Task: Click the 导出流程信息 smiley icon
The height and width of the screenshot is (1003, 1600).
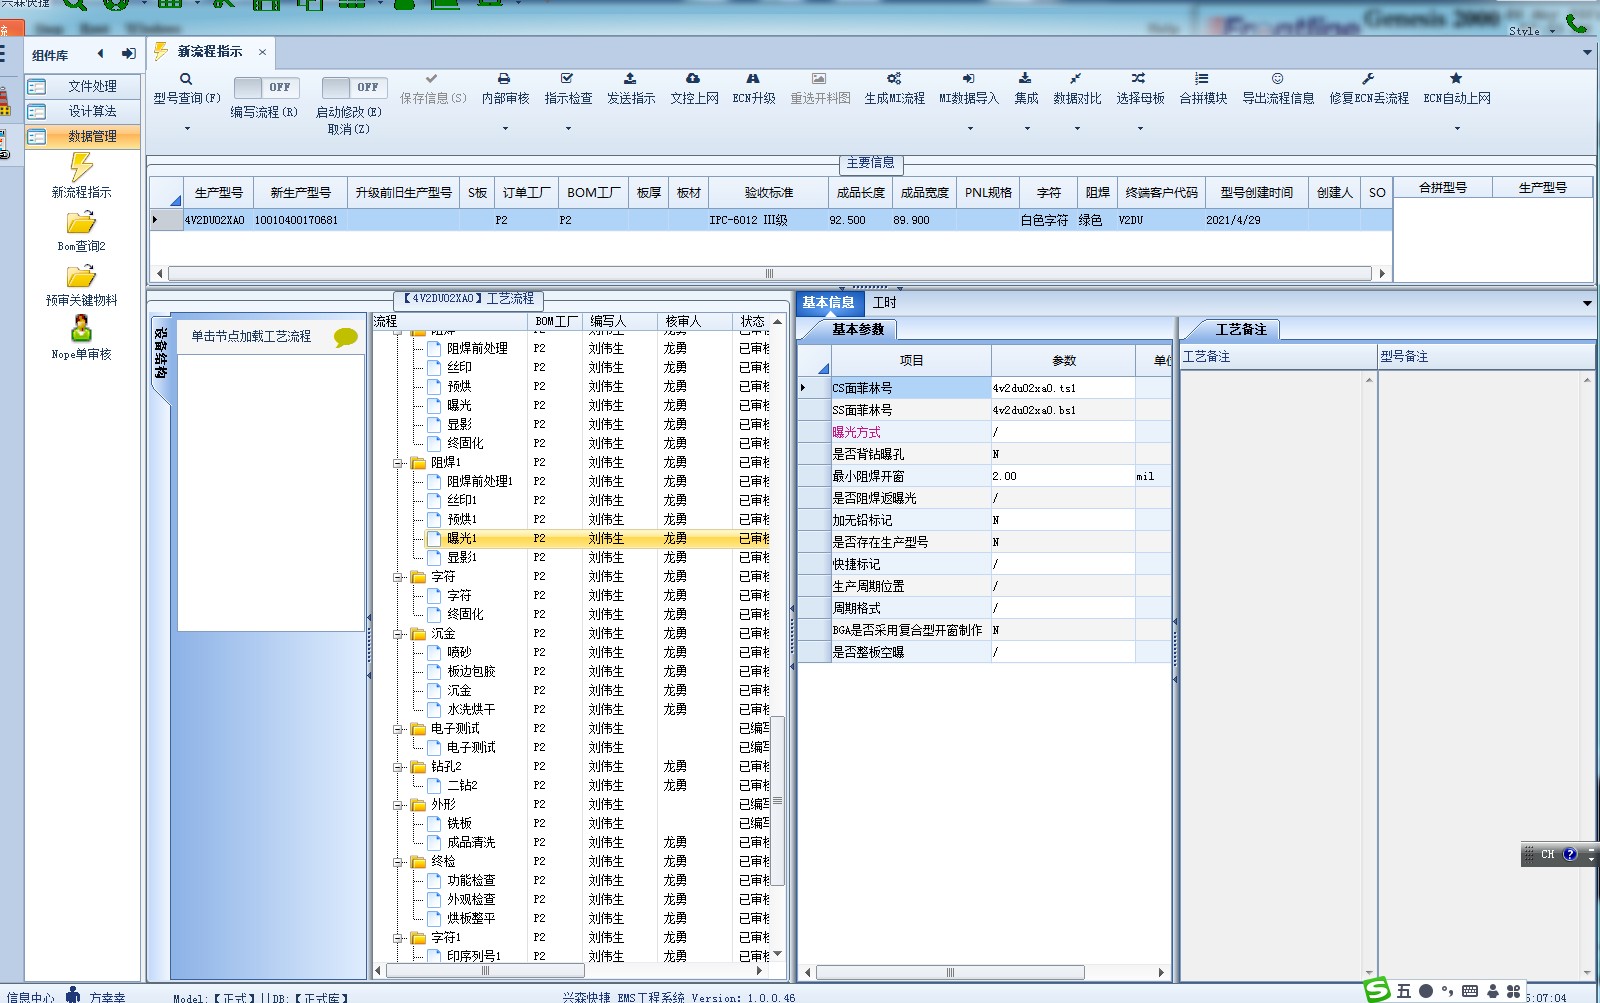Action: [x=1277, y=78]
